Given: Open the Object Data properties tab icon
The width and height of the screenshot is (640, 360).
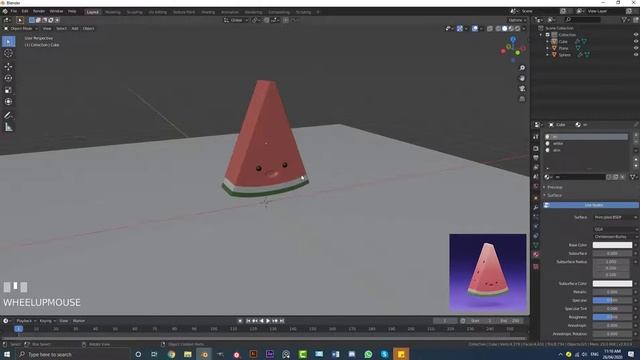Looking at the screenshot, I should pyautogui.click(x=536, y=245).
